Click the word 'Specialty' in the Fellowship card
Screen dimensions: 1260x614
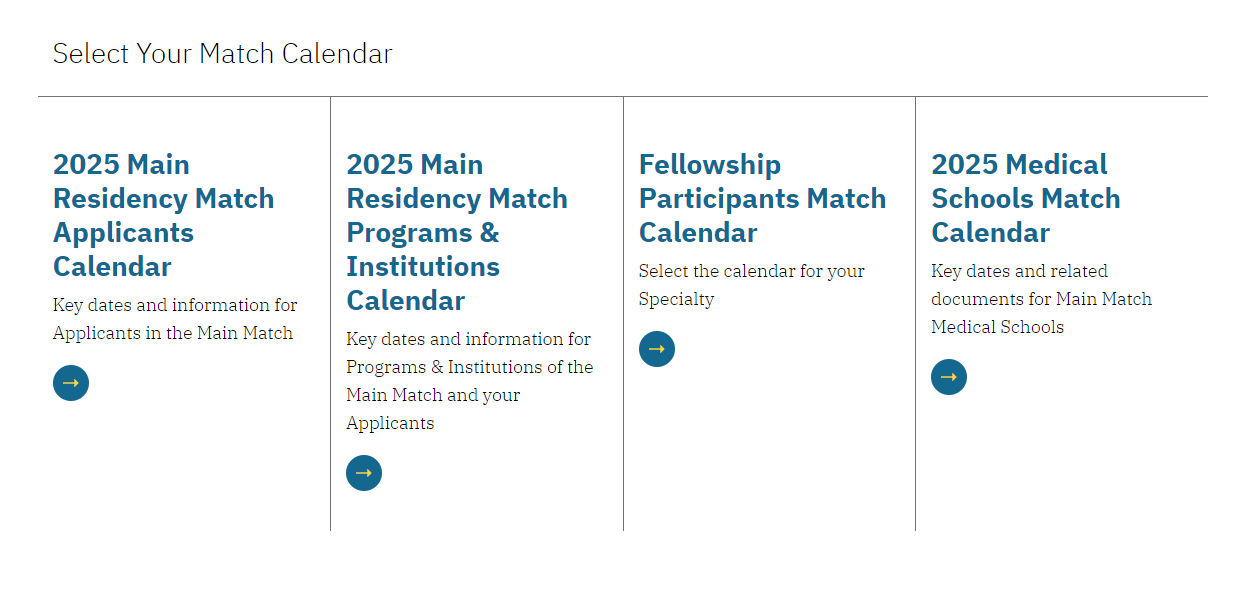point(677,299)
